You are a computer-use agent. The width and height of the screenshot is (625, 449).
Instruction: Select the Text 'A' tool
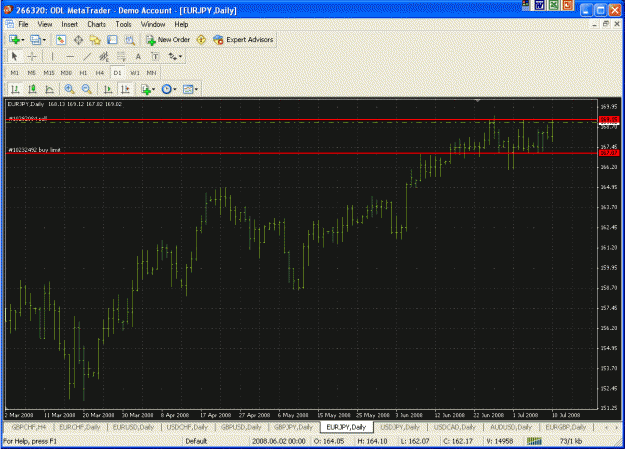[138, 56]
